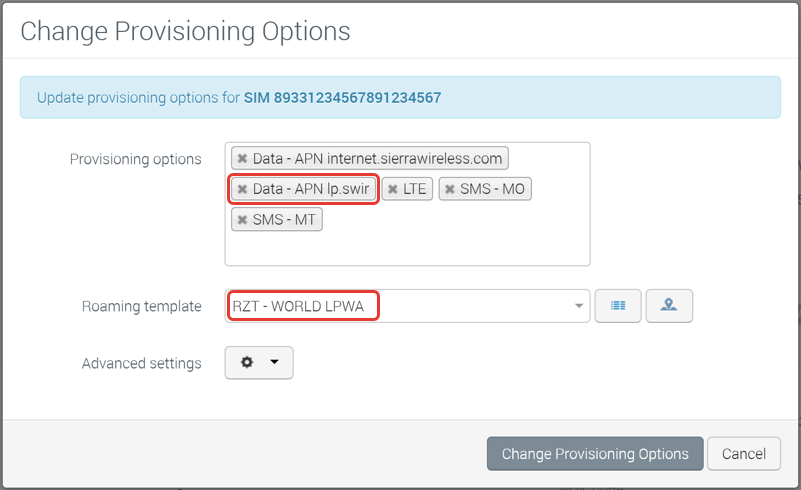Open the roaming template list view icon
This screenshot has width=801, height=490.
point(618,306)
